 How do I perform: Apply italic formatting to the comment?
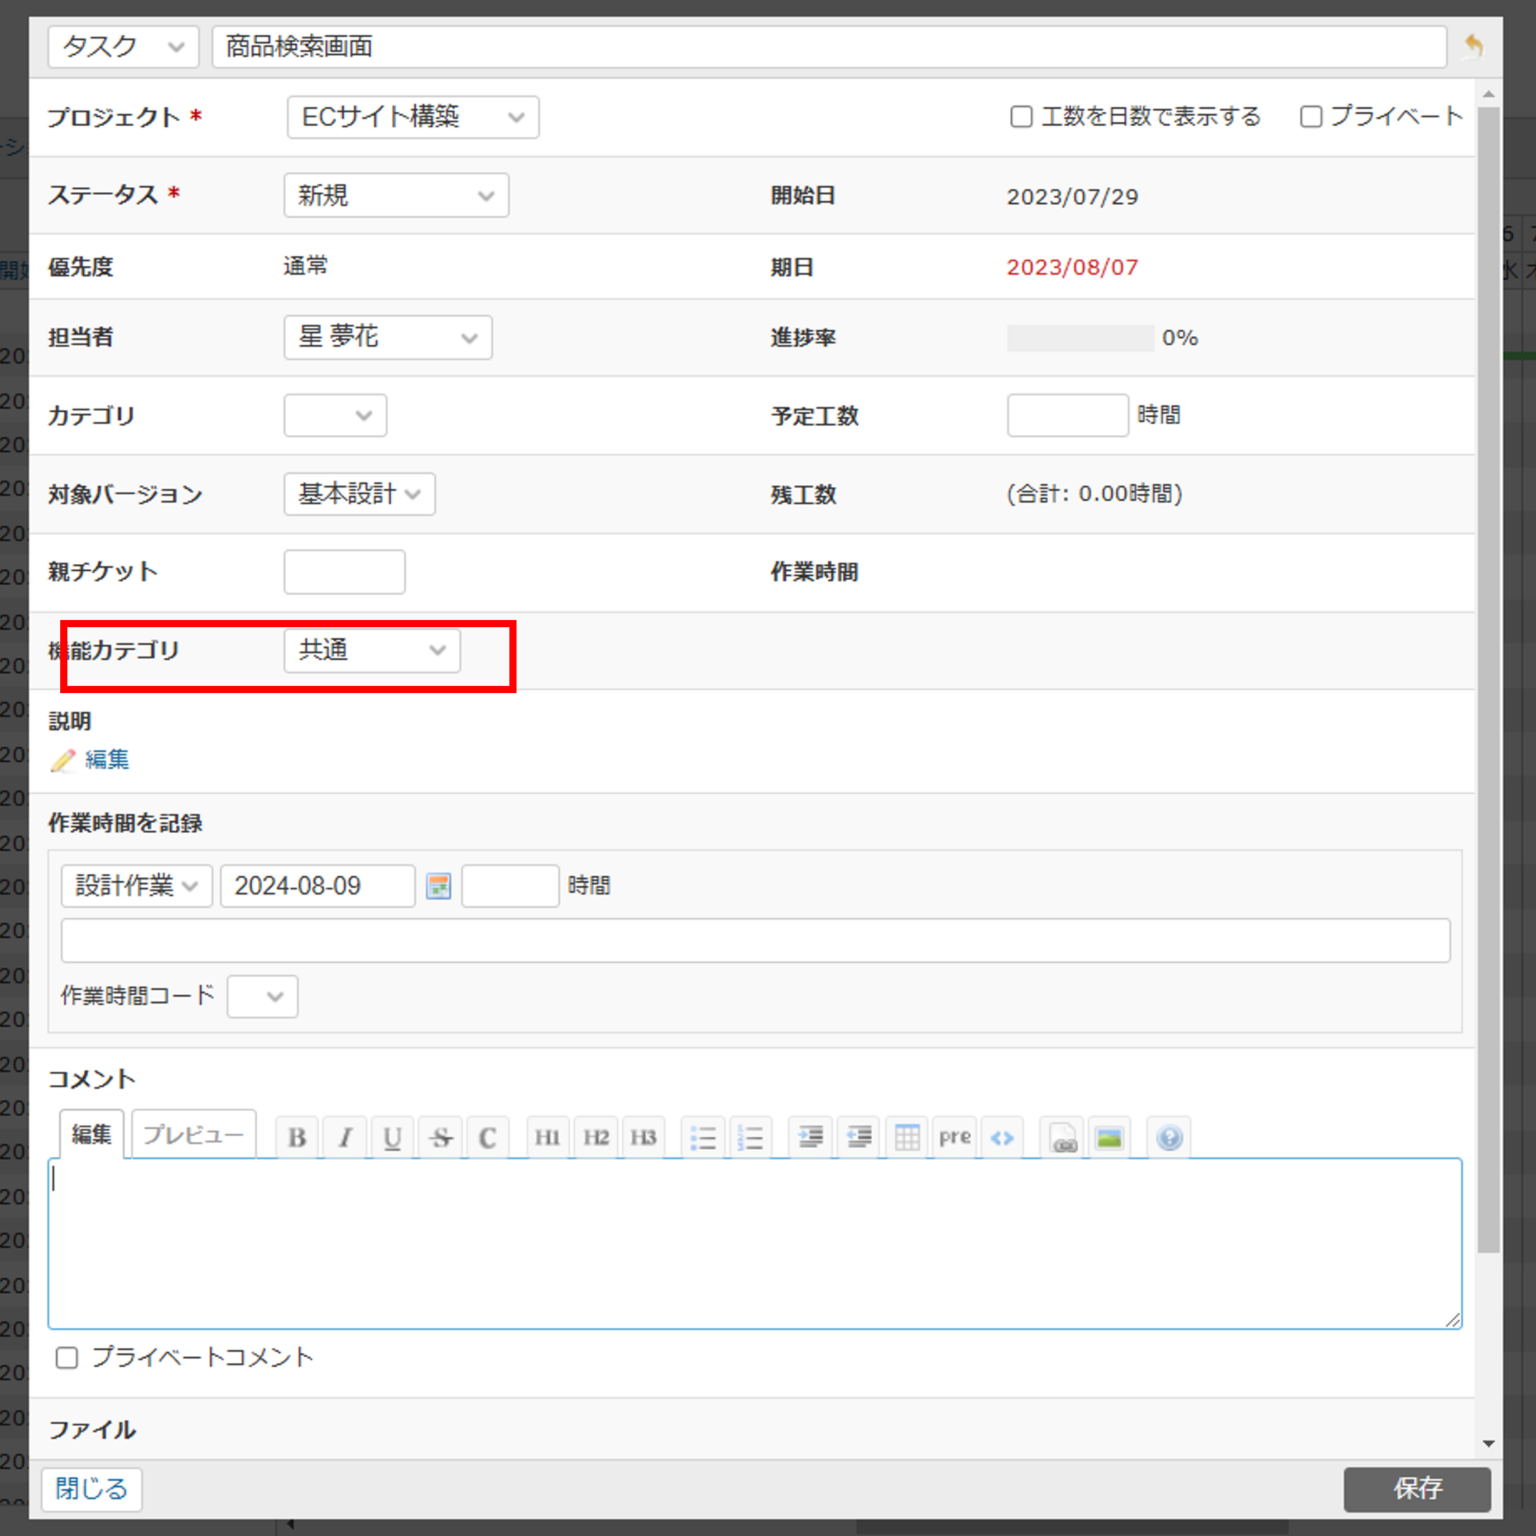point(344,1137)
